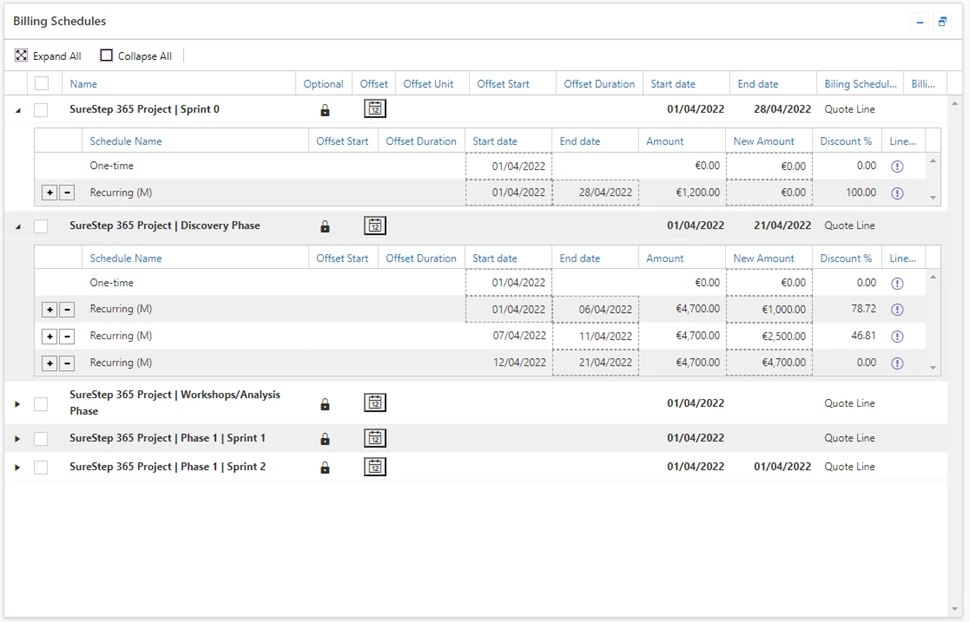Collapse the Sprint 0 row

coord(17,110)
